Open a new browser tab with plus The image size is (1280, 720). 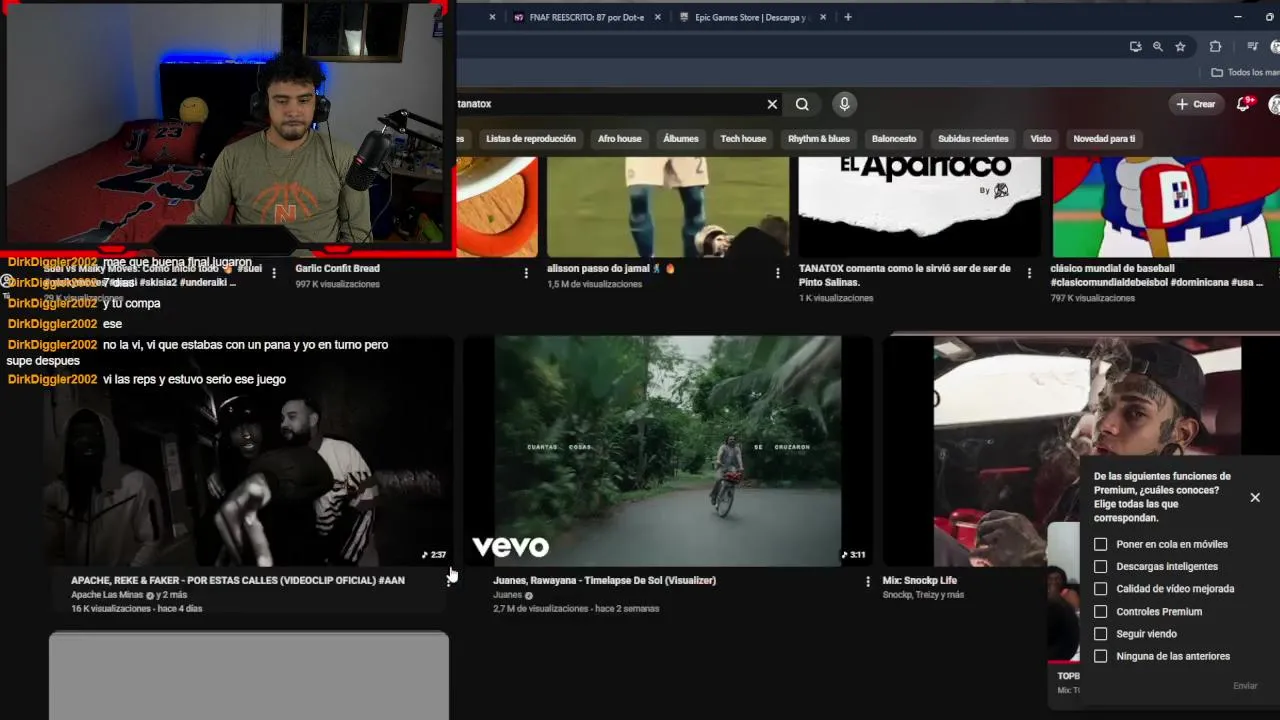[x=848, y=17]
